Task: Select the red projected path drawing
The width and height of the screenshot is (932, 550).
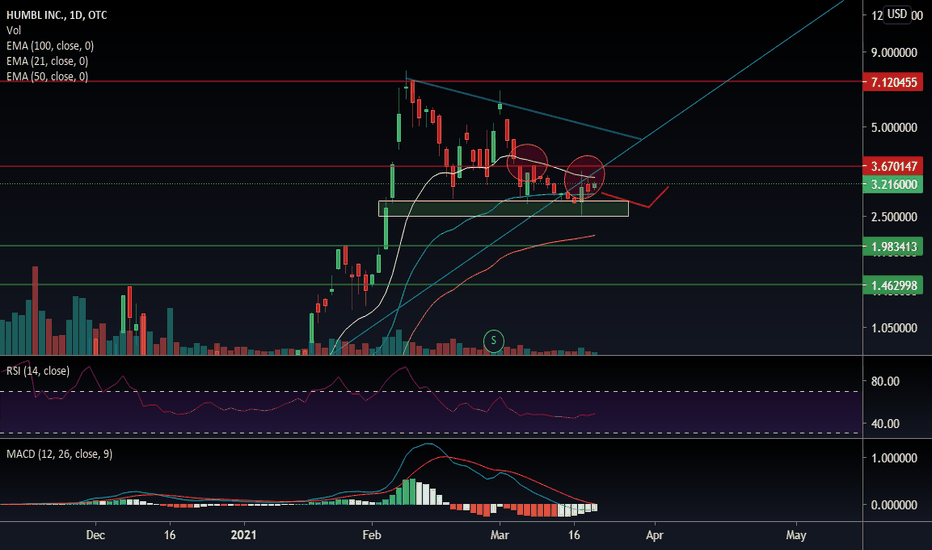Action: point(635,197)
